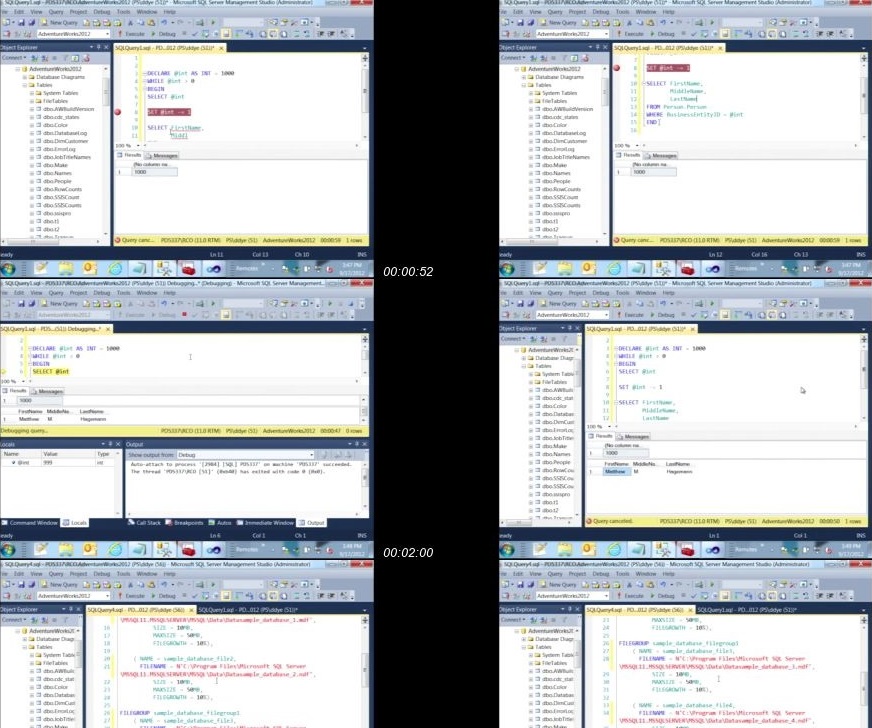Click the Start orb in the Debugging window taskbar
This screenshot has width=872, height=728.
pyautogui.click(x=8, y=550)
